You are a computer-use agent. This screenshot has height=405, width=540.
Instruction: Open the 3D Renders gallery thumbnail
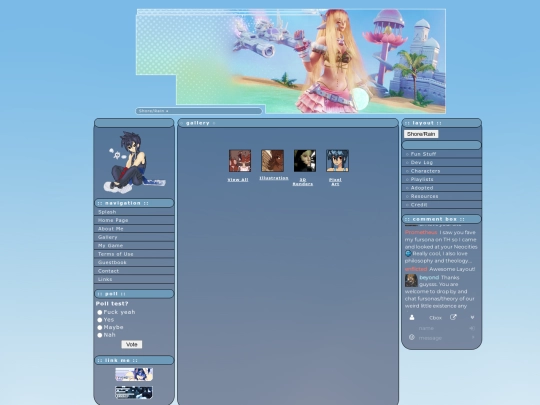pos(305,160)
